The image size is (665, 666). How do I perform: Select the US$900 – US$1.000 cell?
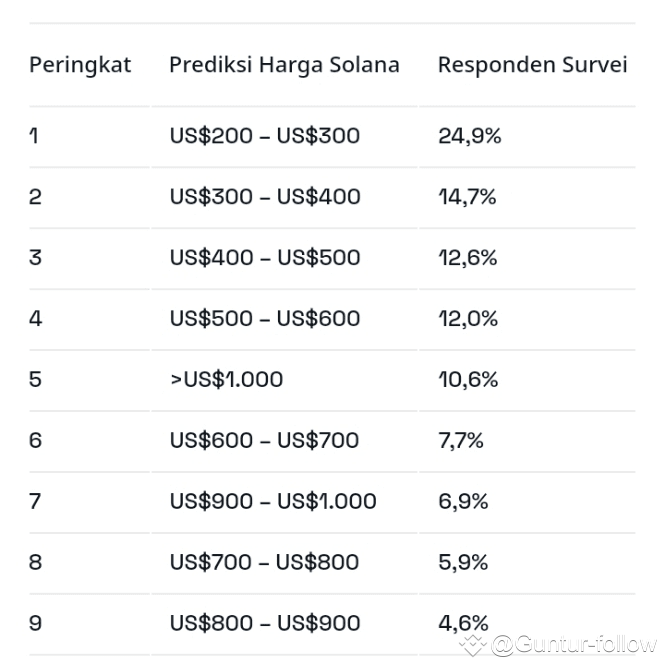272,502
